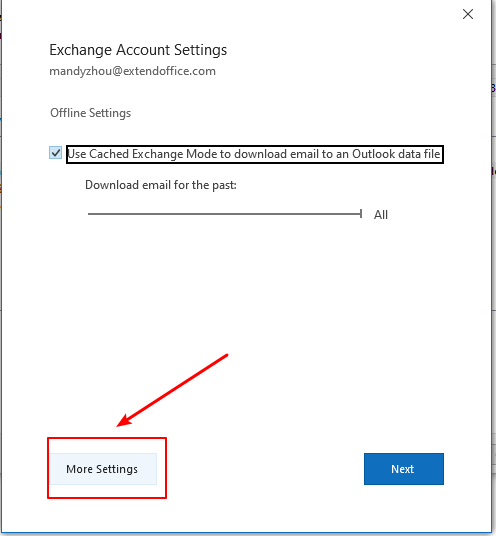Screen dimensions: 496x536
Task: Click the middle of the download email slider
Action: [225, 214]
